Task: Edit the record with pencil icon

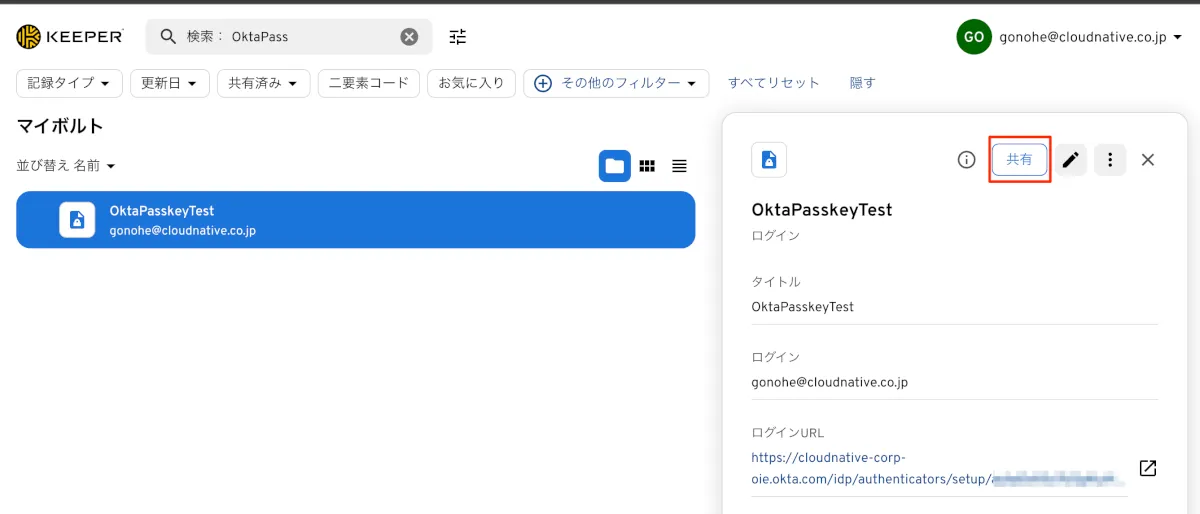Action: click(x=1071, y=160)
